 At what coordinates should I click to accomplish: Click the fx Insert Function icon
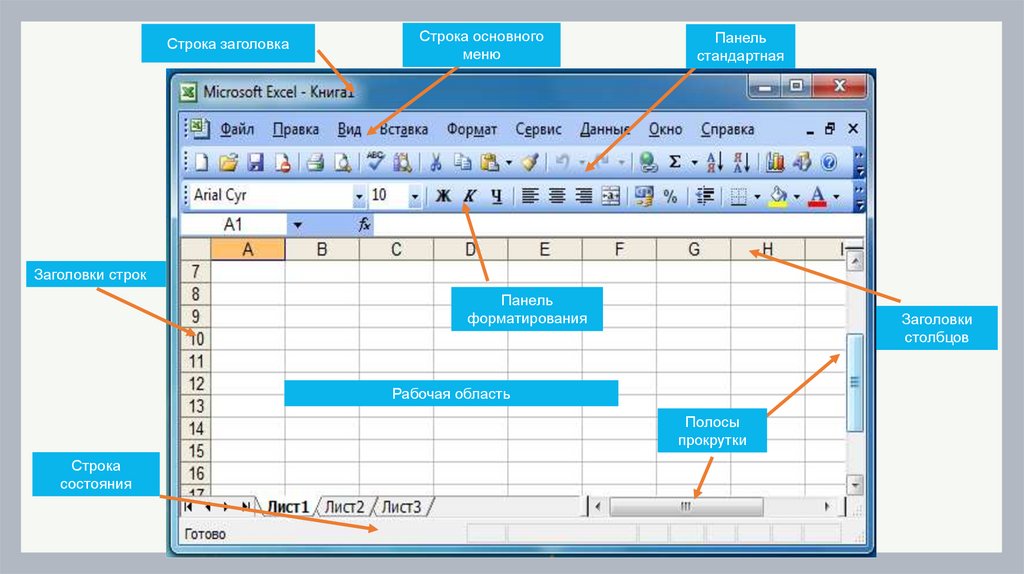[364, 225]
